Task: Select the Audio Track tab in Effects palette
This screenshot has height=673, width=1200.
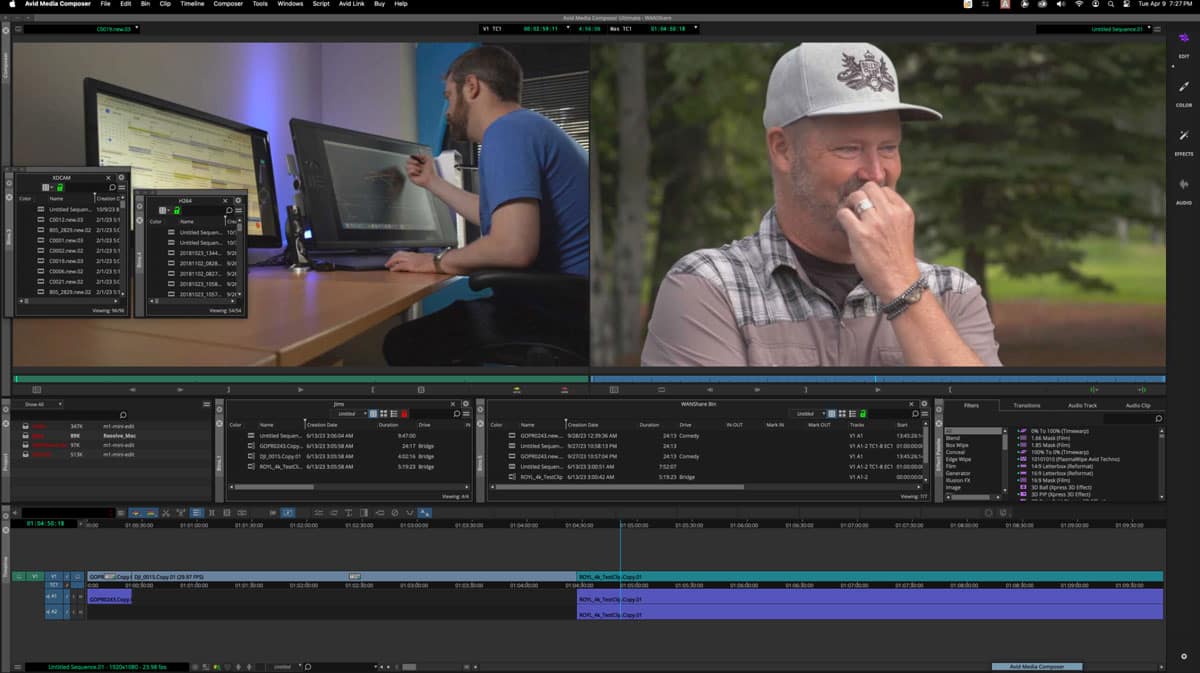Action: (x=1083, y=405)
